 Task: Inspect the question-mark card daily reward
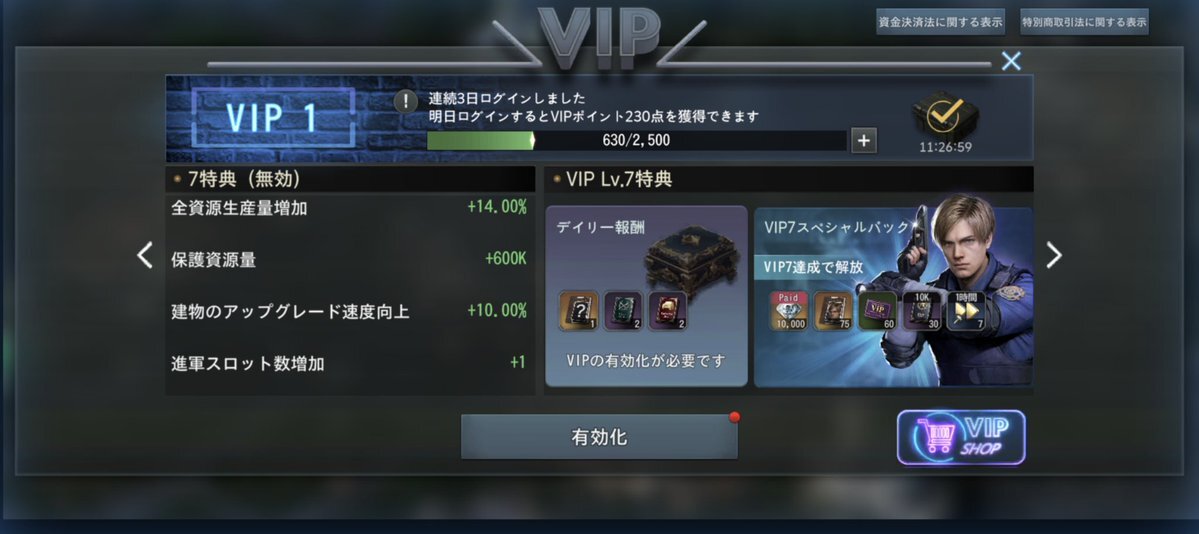click(579, 311)
